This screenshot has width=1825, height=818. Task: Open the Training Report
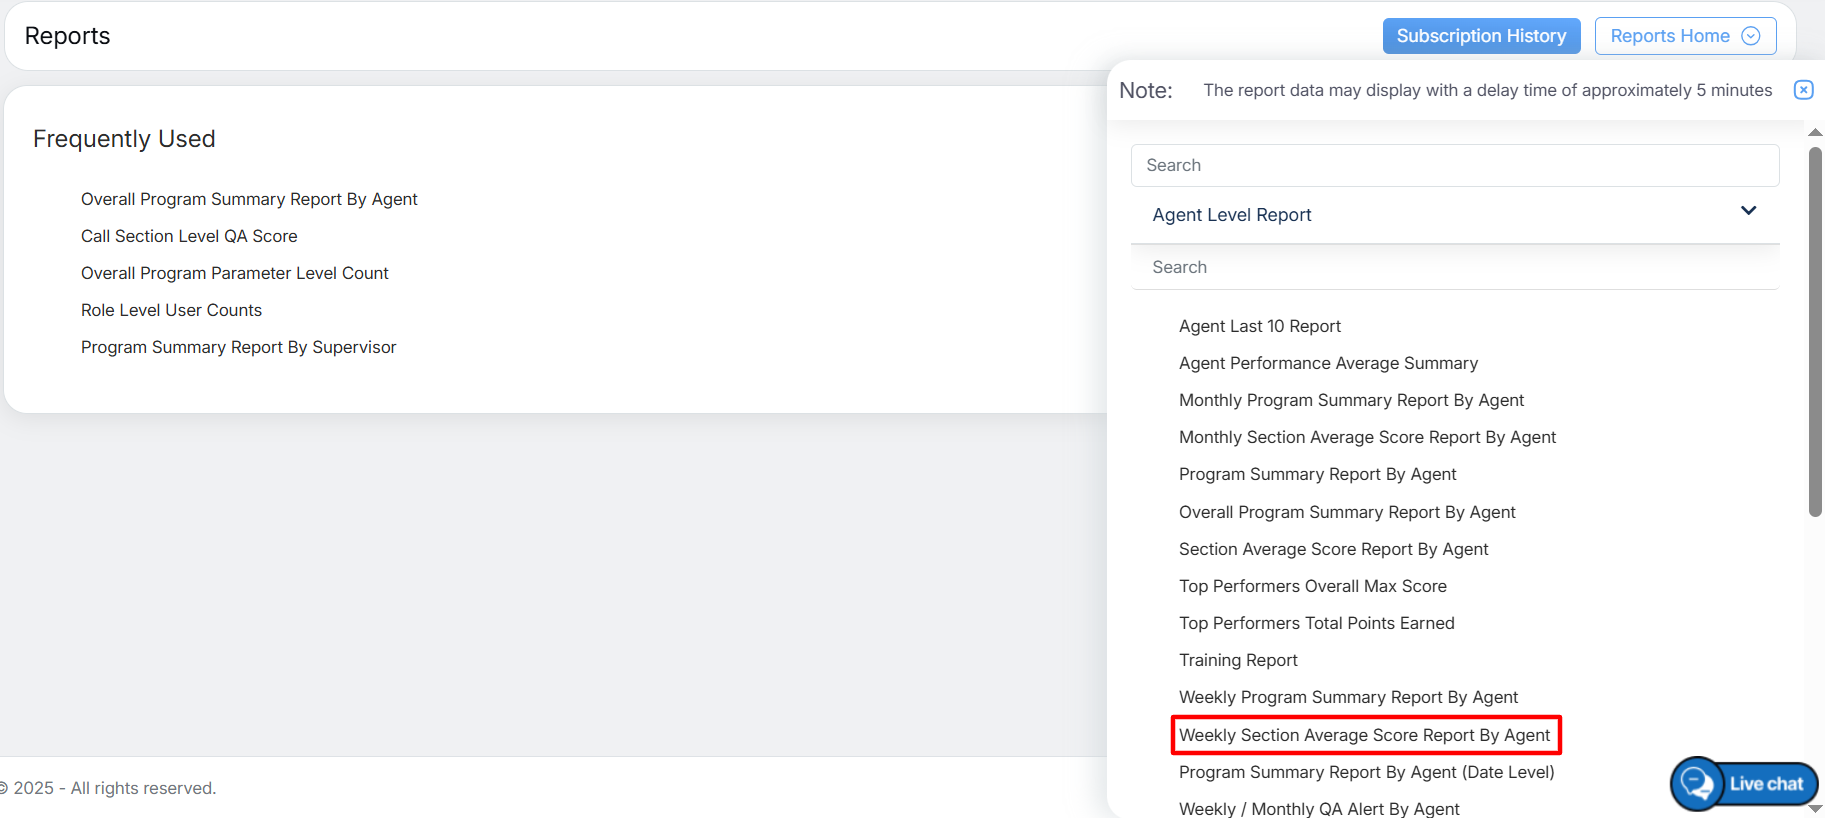coord(1237,660)
